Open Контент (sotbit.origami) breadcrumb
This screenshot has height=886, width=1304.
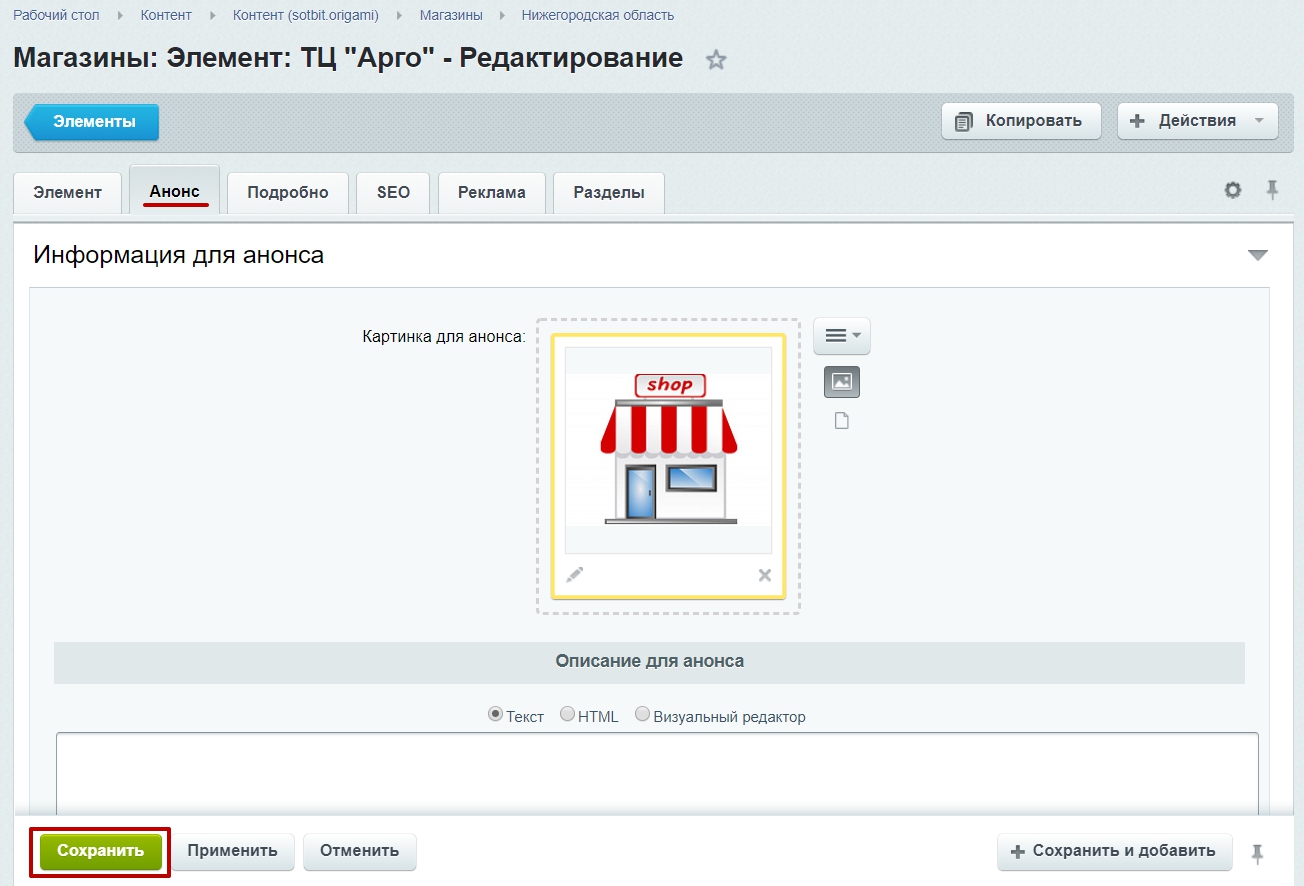[x=306, y=15]
